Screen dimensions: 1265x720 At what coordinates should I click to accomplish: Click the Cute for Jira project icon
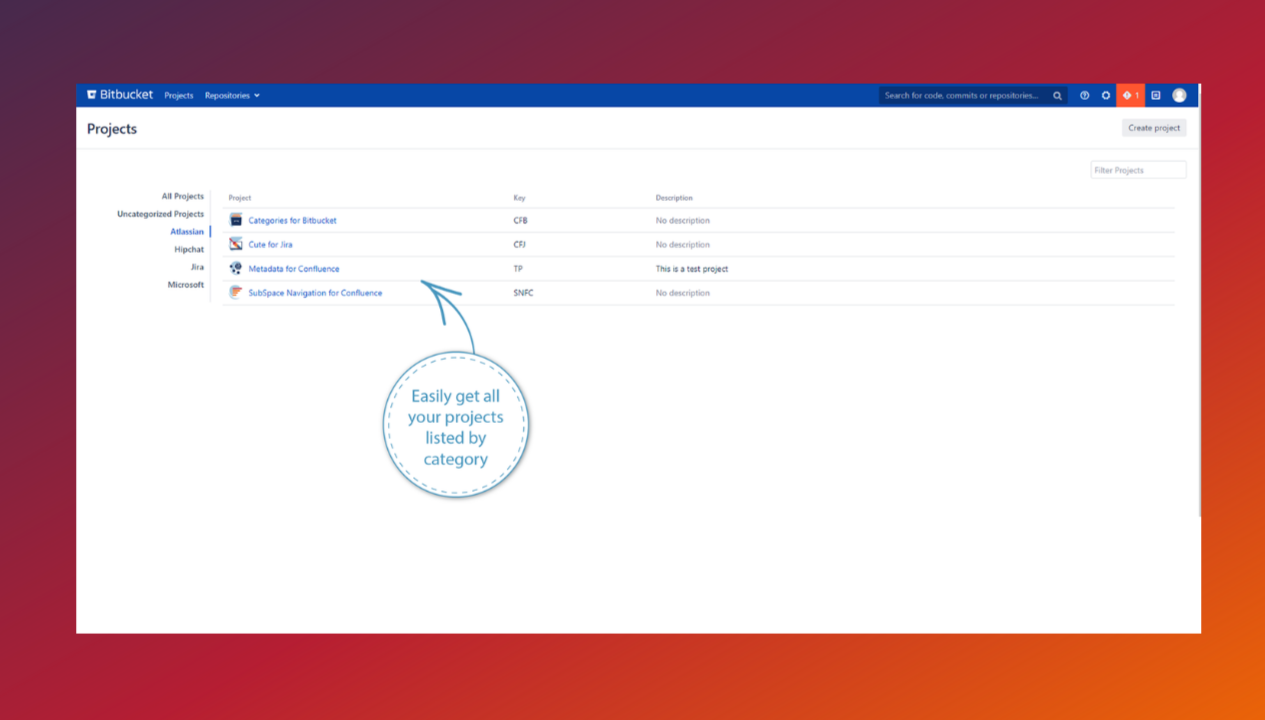[x=234, y=244]
